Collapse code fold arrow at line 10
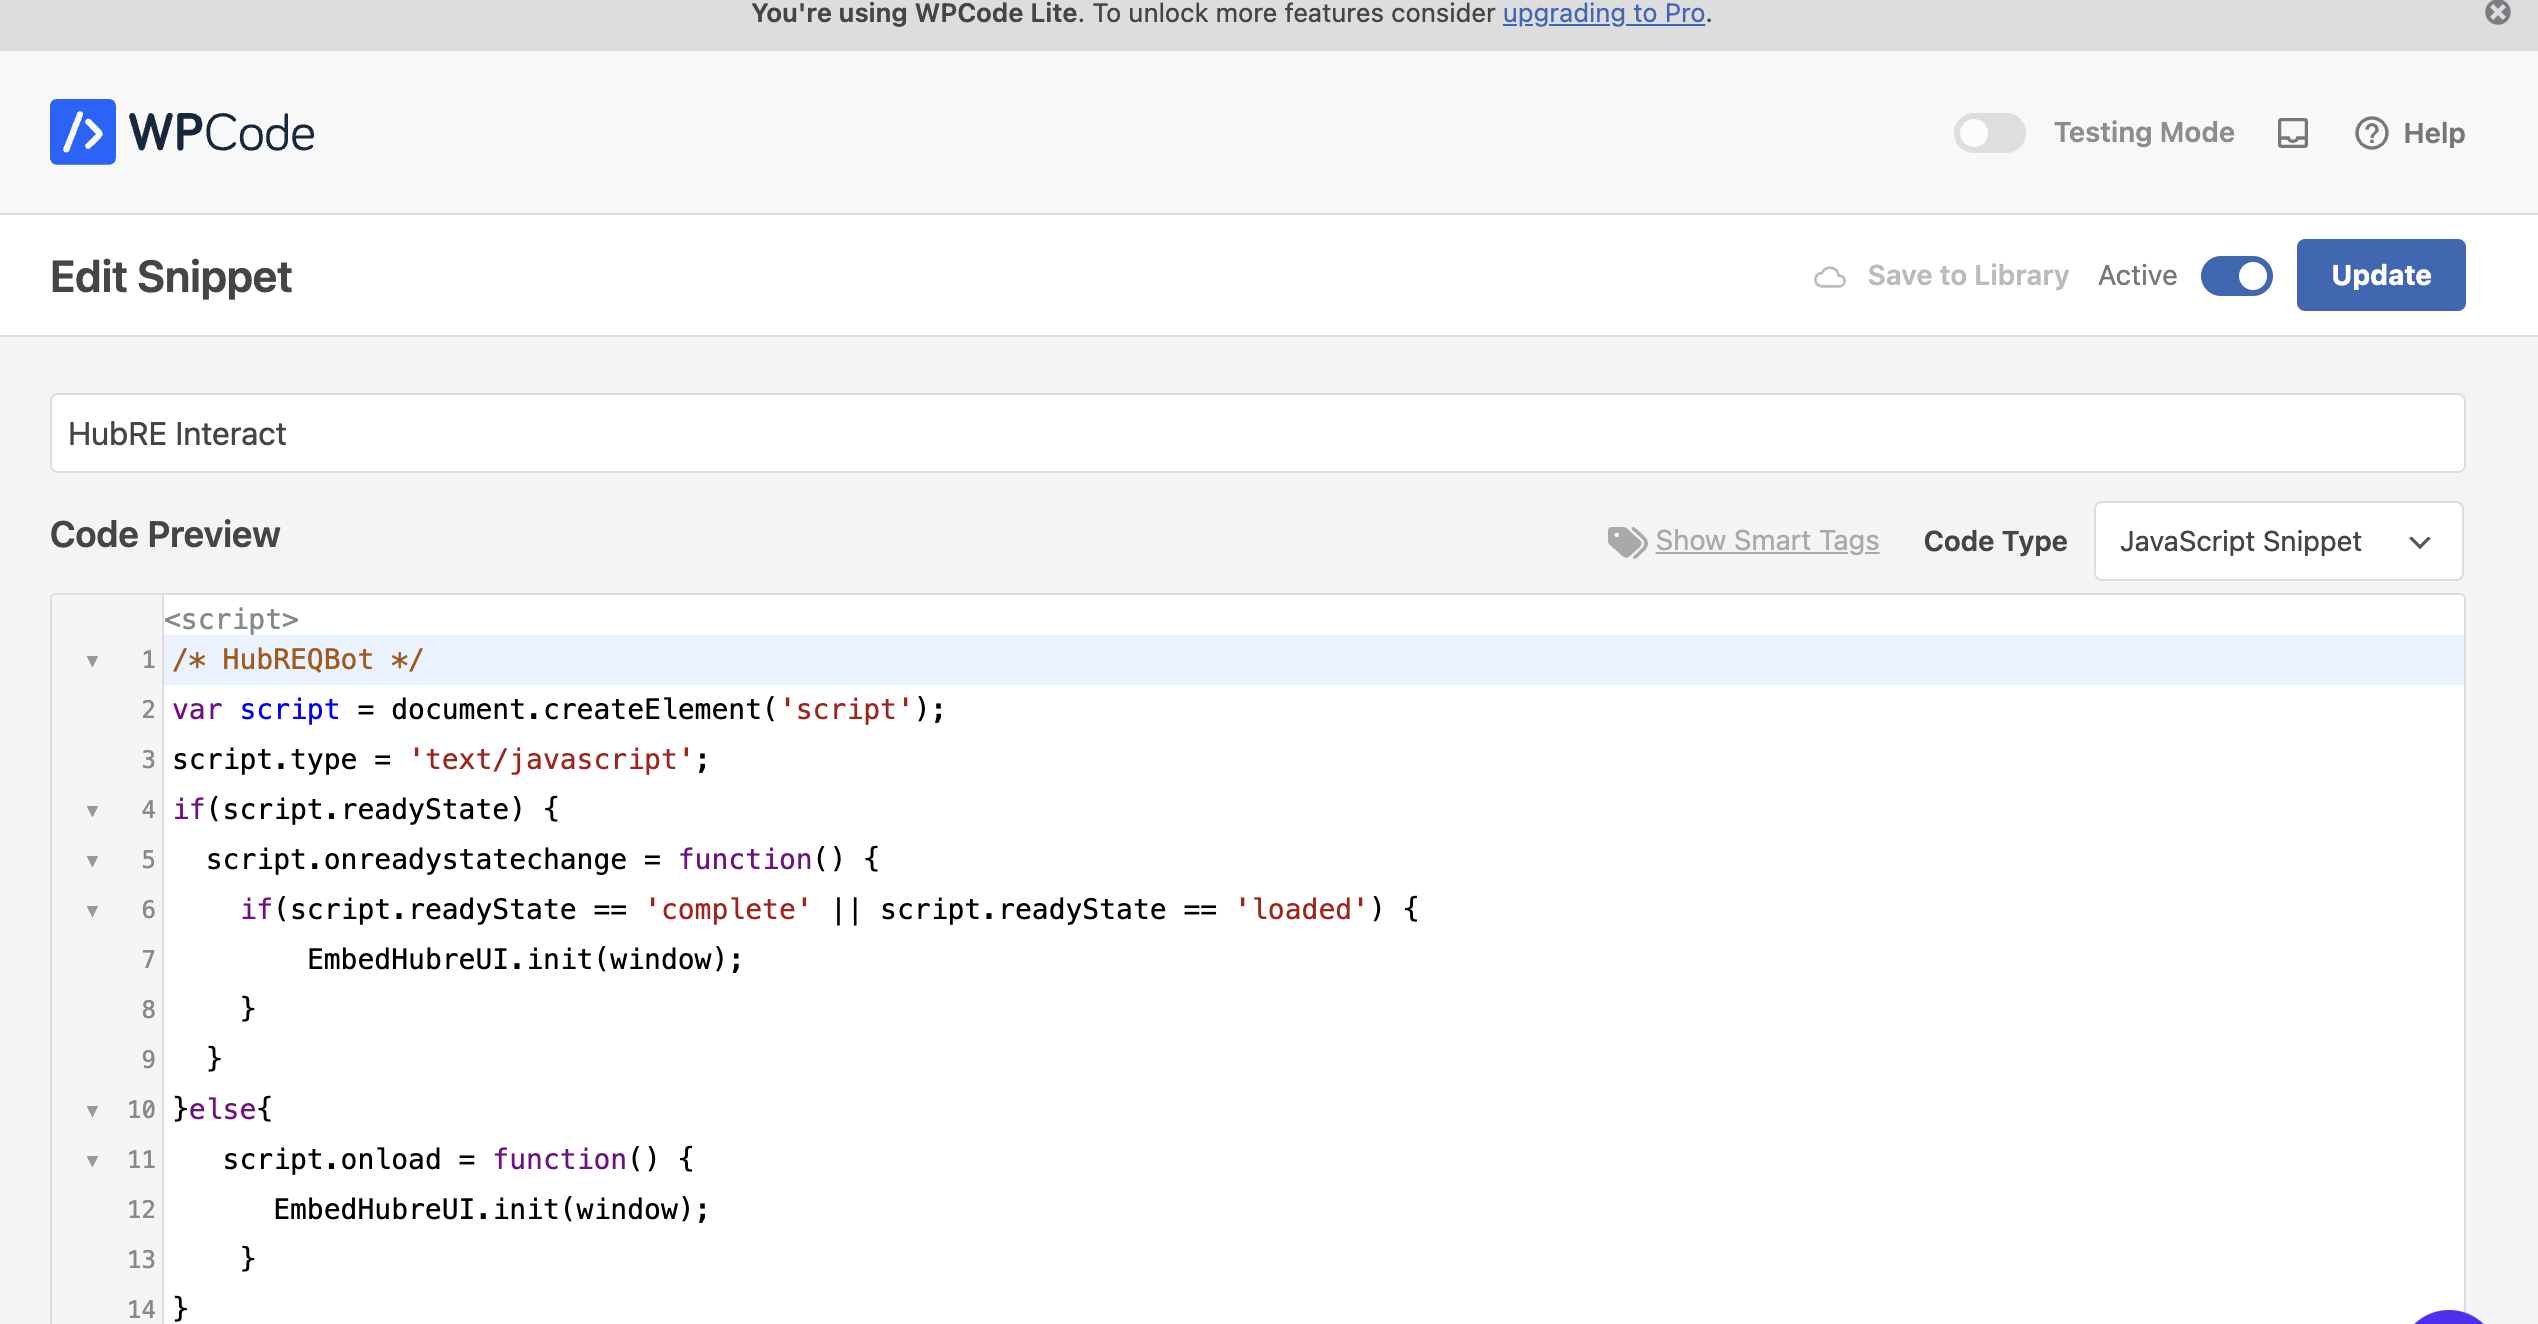Image resolution: width=2538 pixels, height=1324 pixels. [x=92, y=1110]
